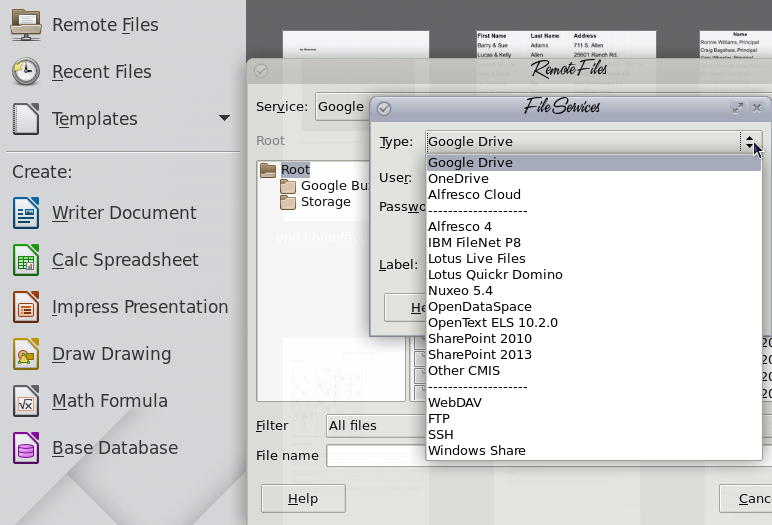Create a new Writer Document
Viewport: 772px width, 525px height.
click(124, 213)
